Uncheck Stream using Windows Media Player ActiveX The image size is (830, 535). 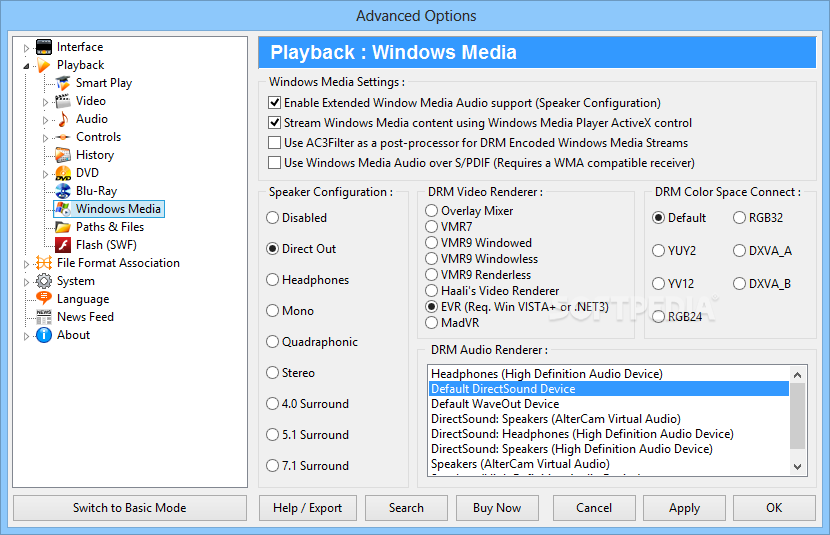pyautogui.click(x=274, y=123)
